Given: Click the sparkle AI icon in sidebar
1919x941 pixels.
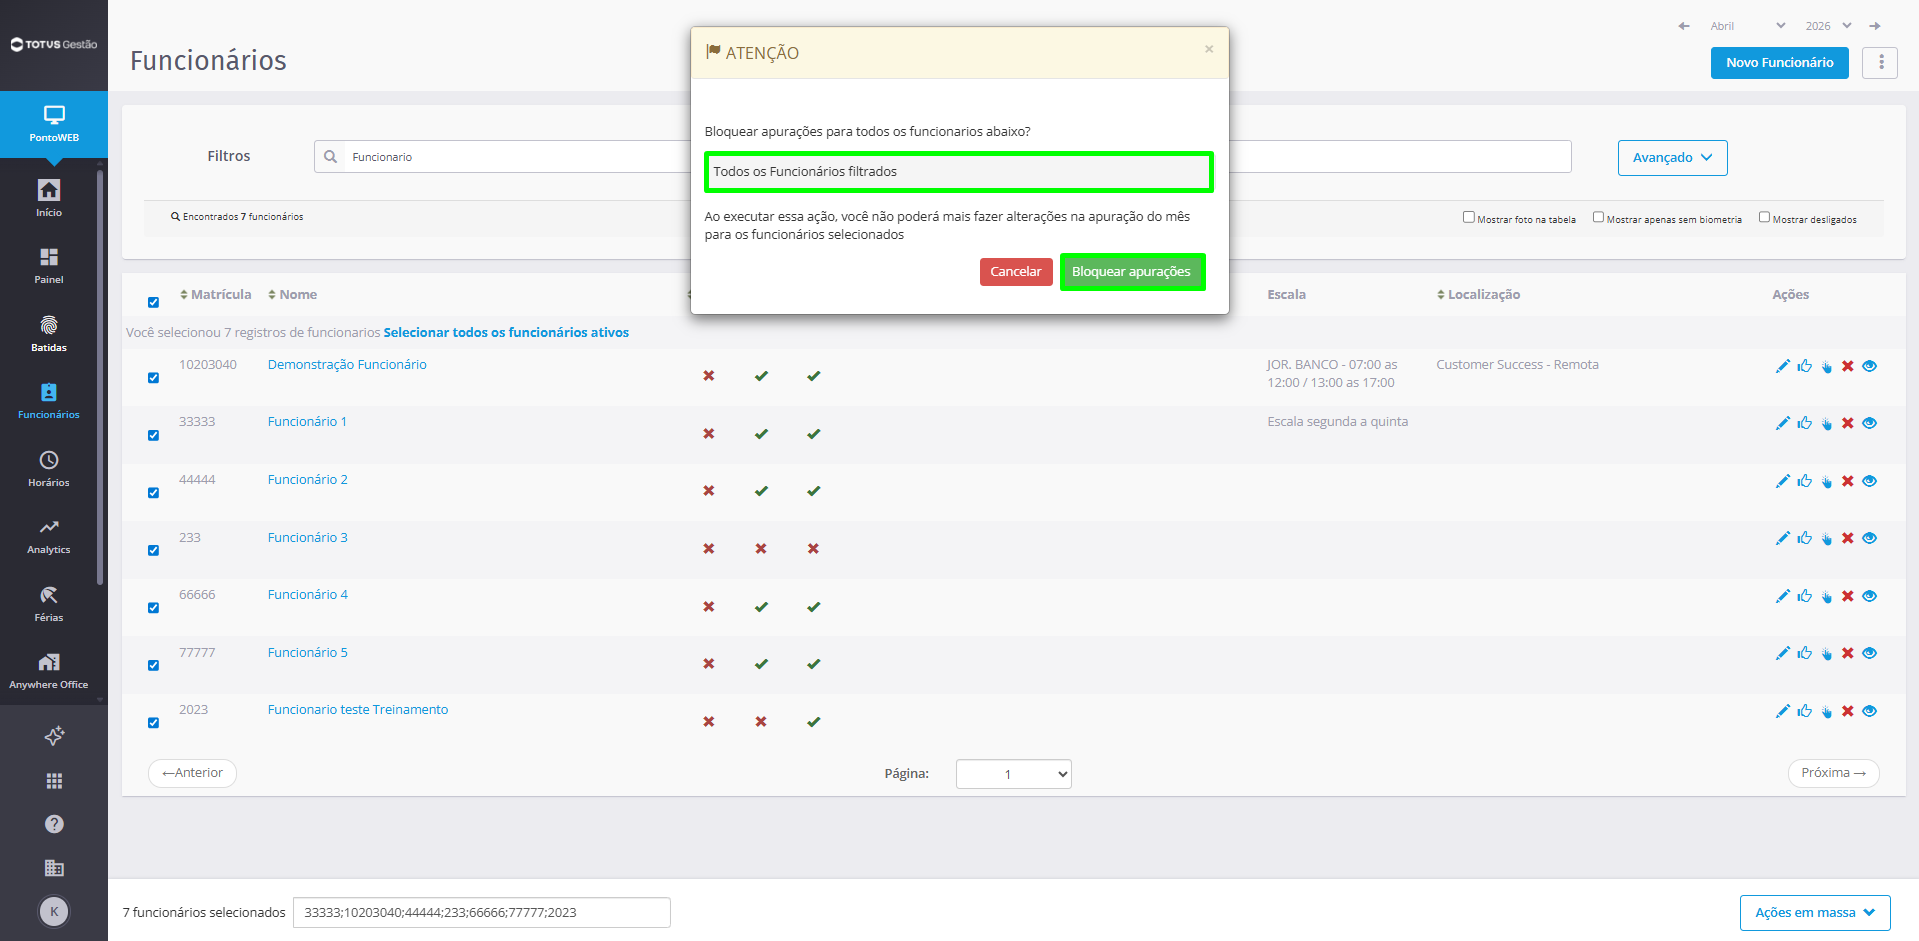Looking at the screenshot, I should coord(54,736).
